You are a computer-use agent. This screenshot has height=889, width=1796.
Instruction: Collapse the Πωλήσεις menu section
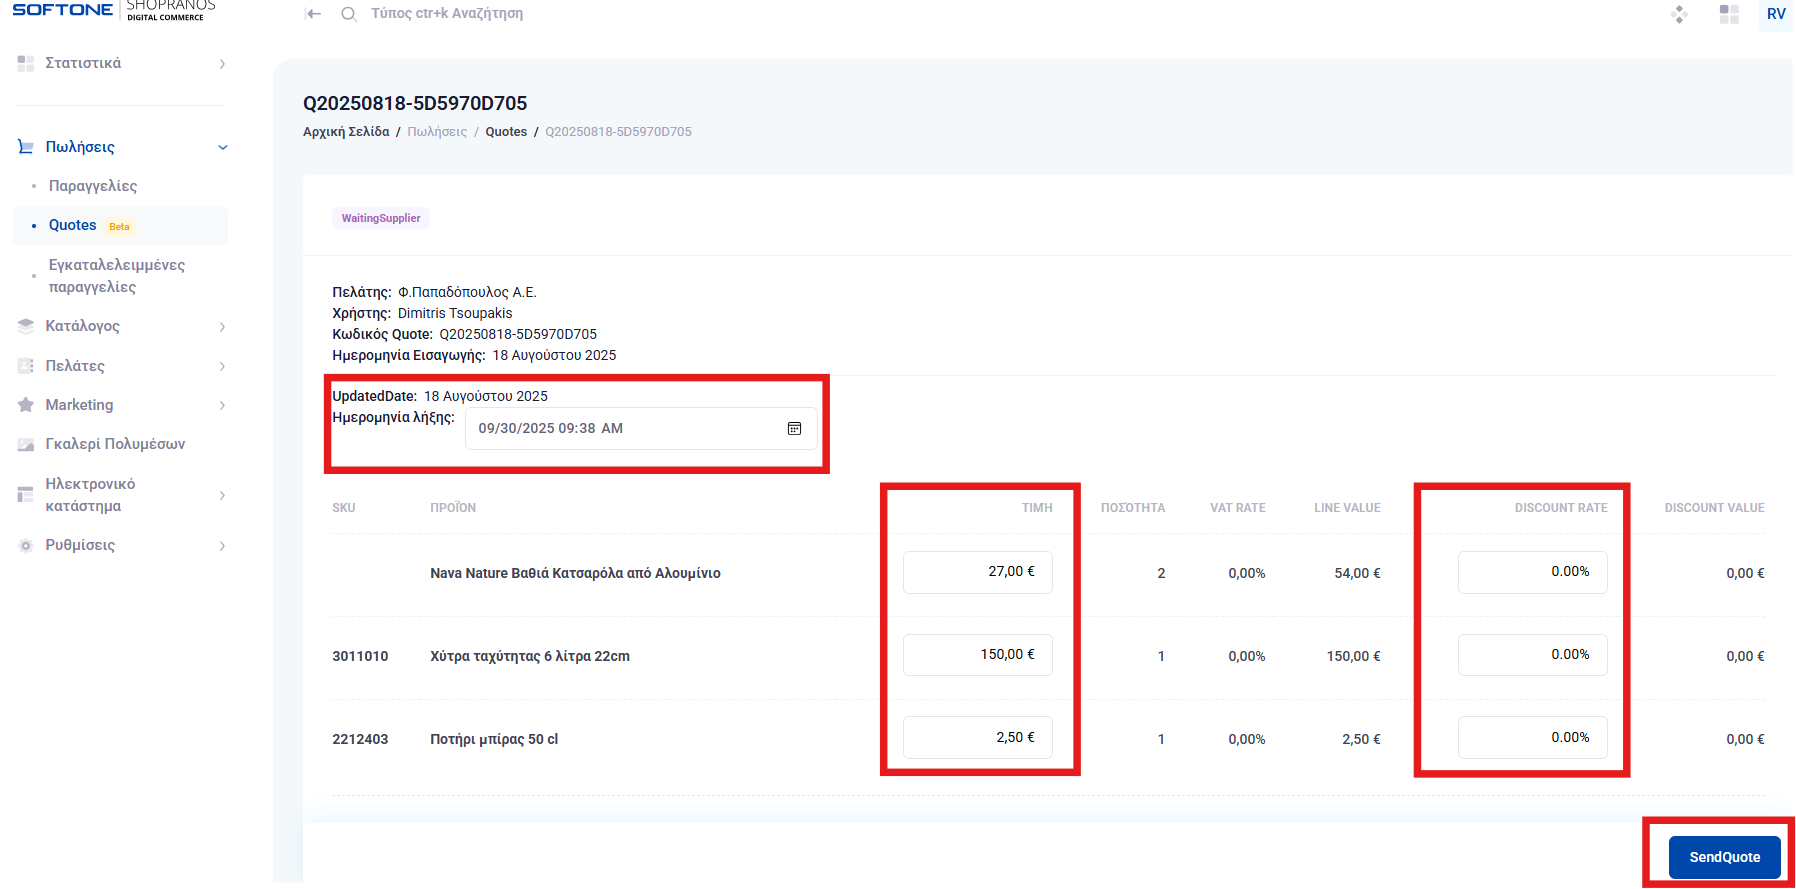pos(222,147)
